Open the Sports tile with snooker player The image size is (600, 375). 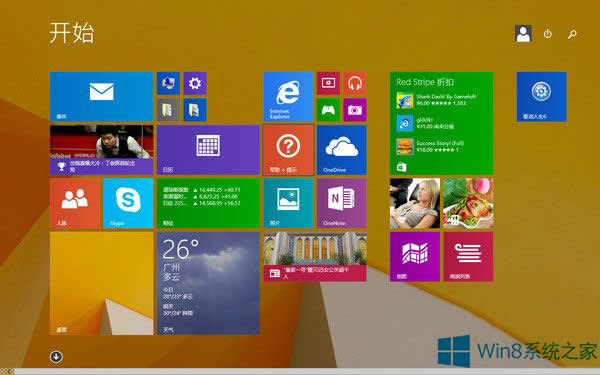pyautogui.click(x=101, y=150)
